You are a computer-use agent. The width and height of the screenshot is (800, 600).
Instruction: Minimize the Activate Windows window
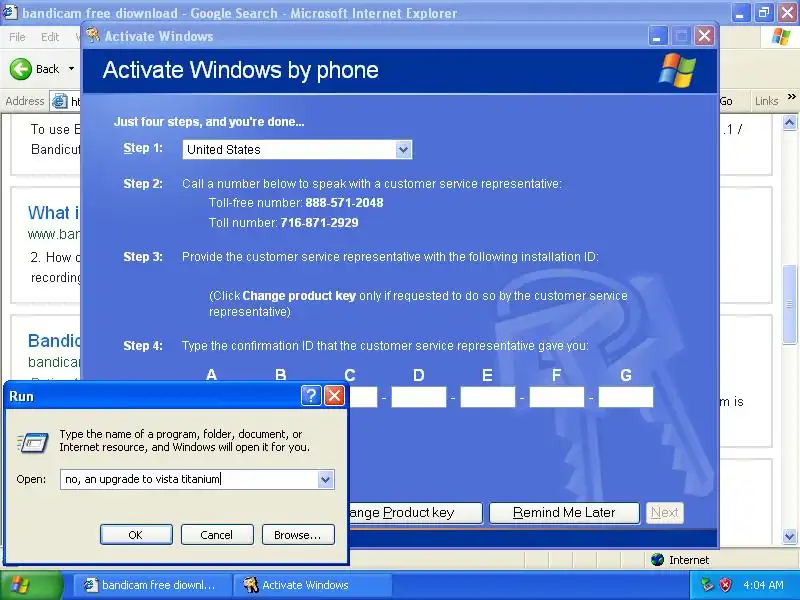658,36
